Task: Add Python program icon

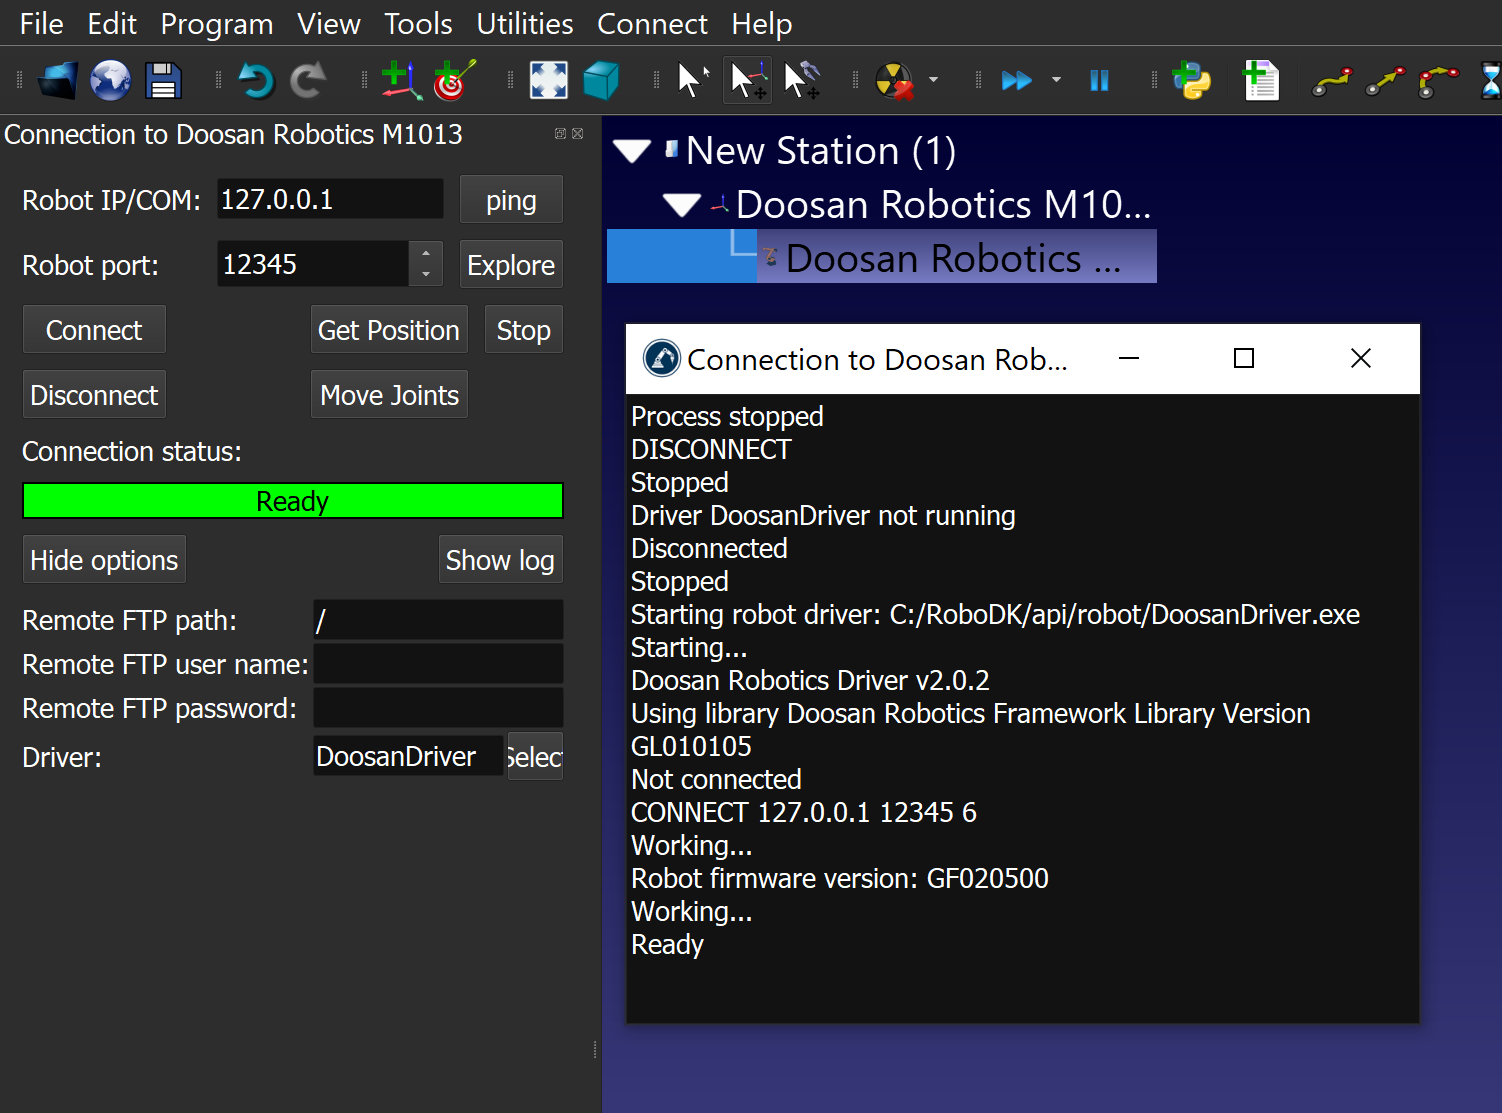Action: click(x=1191, y=80)
